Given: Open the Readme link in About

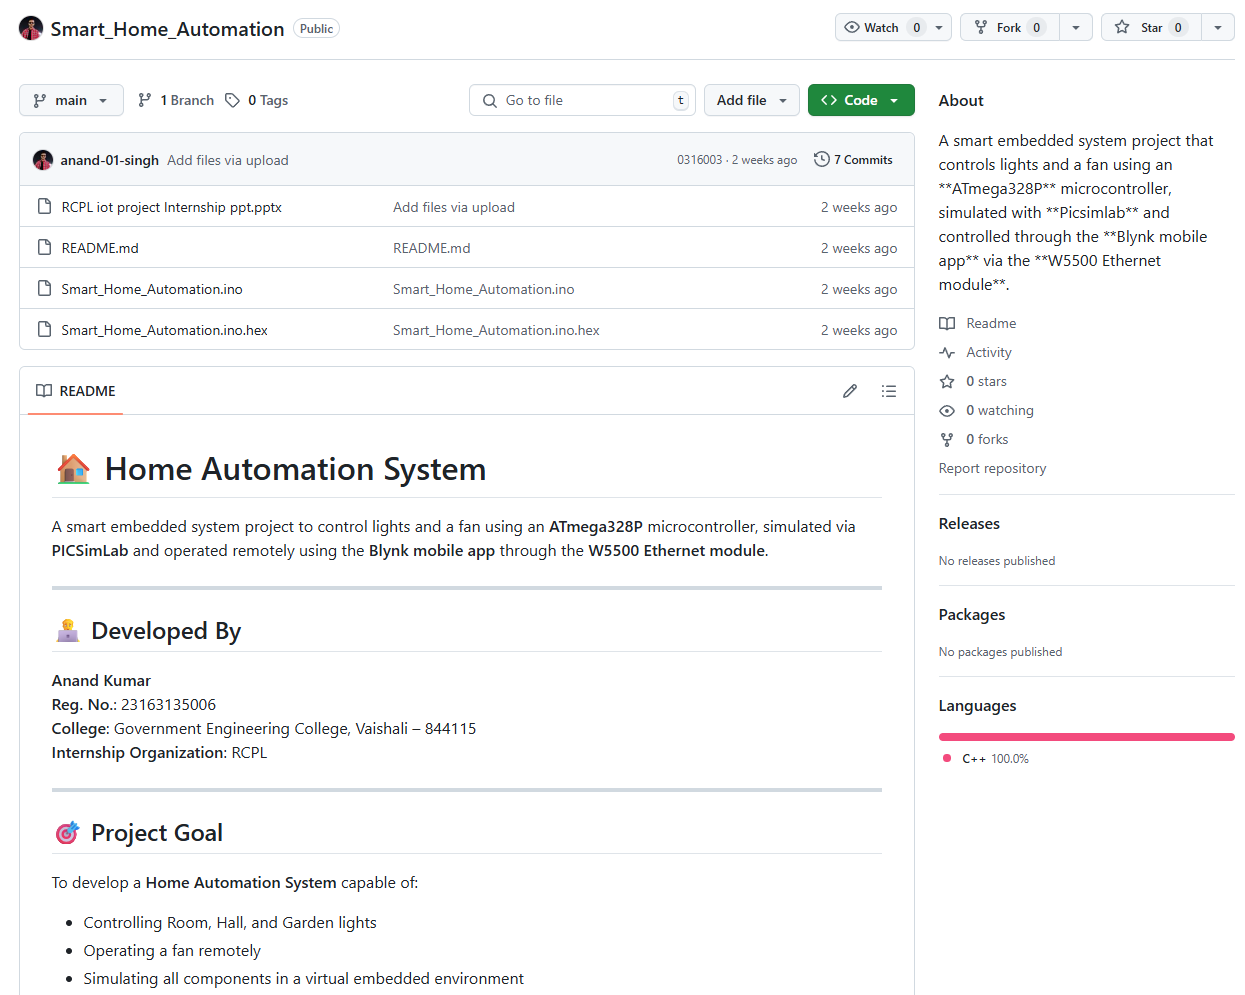Looking at the screenshot, I should [x=978, y=323].
